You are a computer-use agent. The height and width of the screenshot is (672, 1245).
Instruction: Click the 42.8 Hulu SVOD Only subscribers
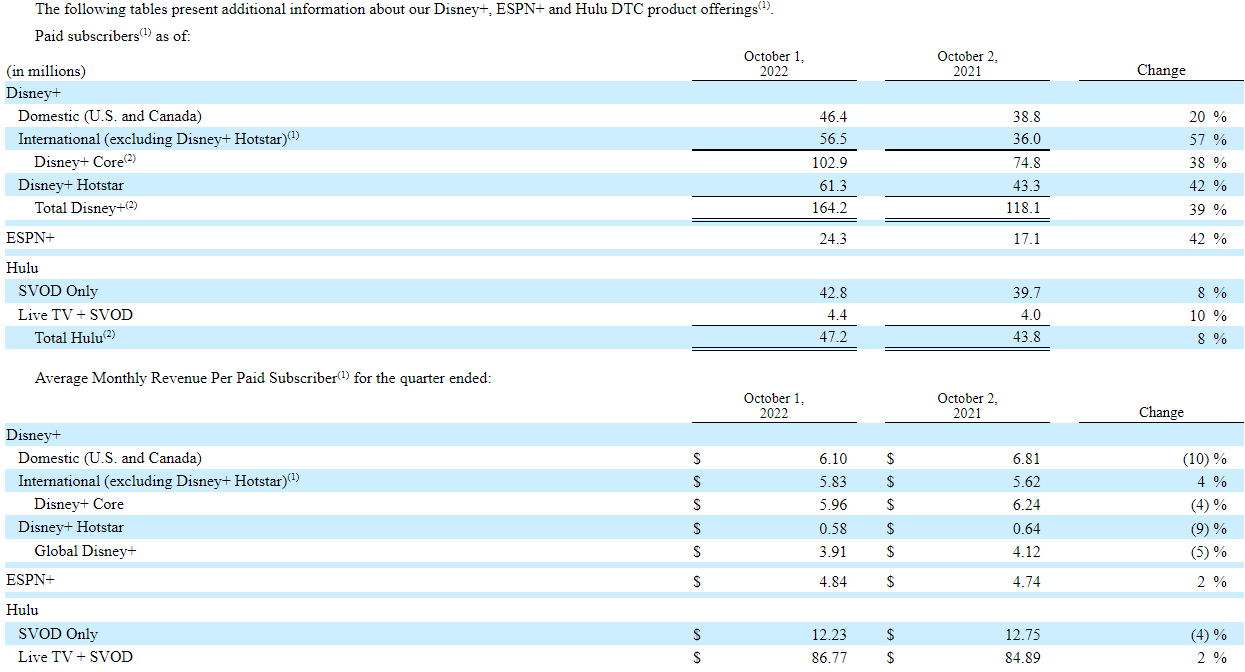click(x=833, y=292)
